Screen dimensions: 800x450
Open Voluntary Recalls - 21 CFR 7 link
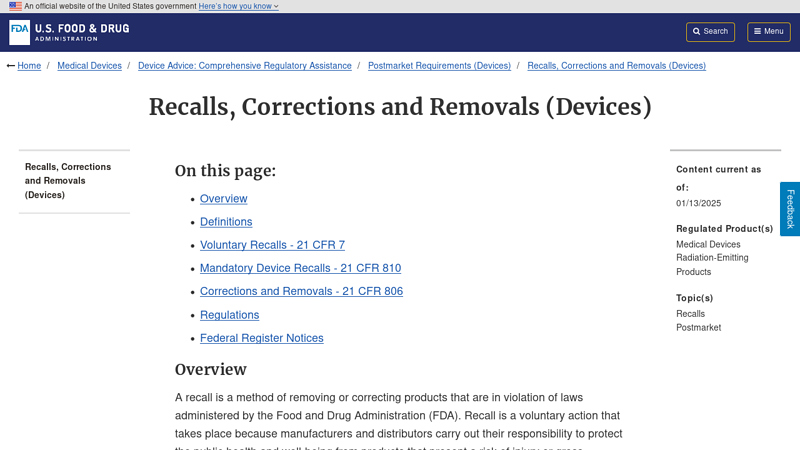coord(272,245)
